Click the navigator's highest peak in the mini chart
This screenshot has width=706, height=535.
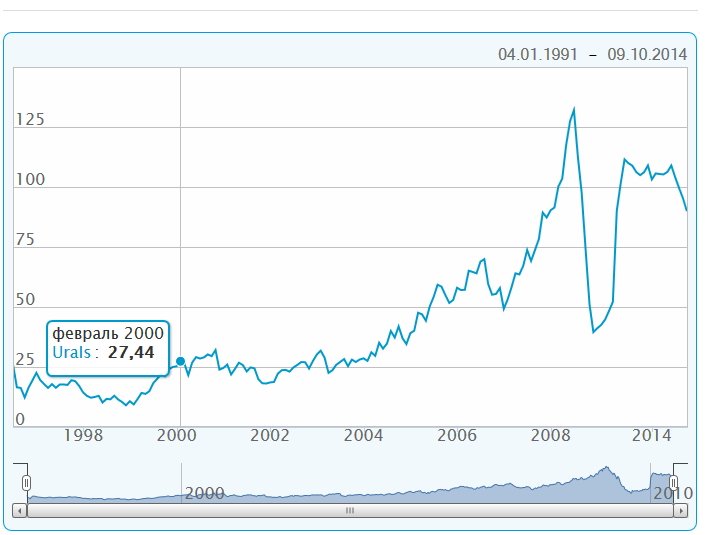pos(604,467)
